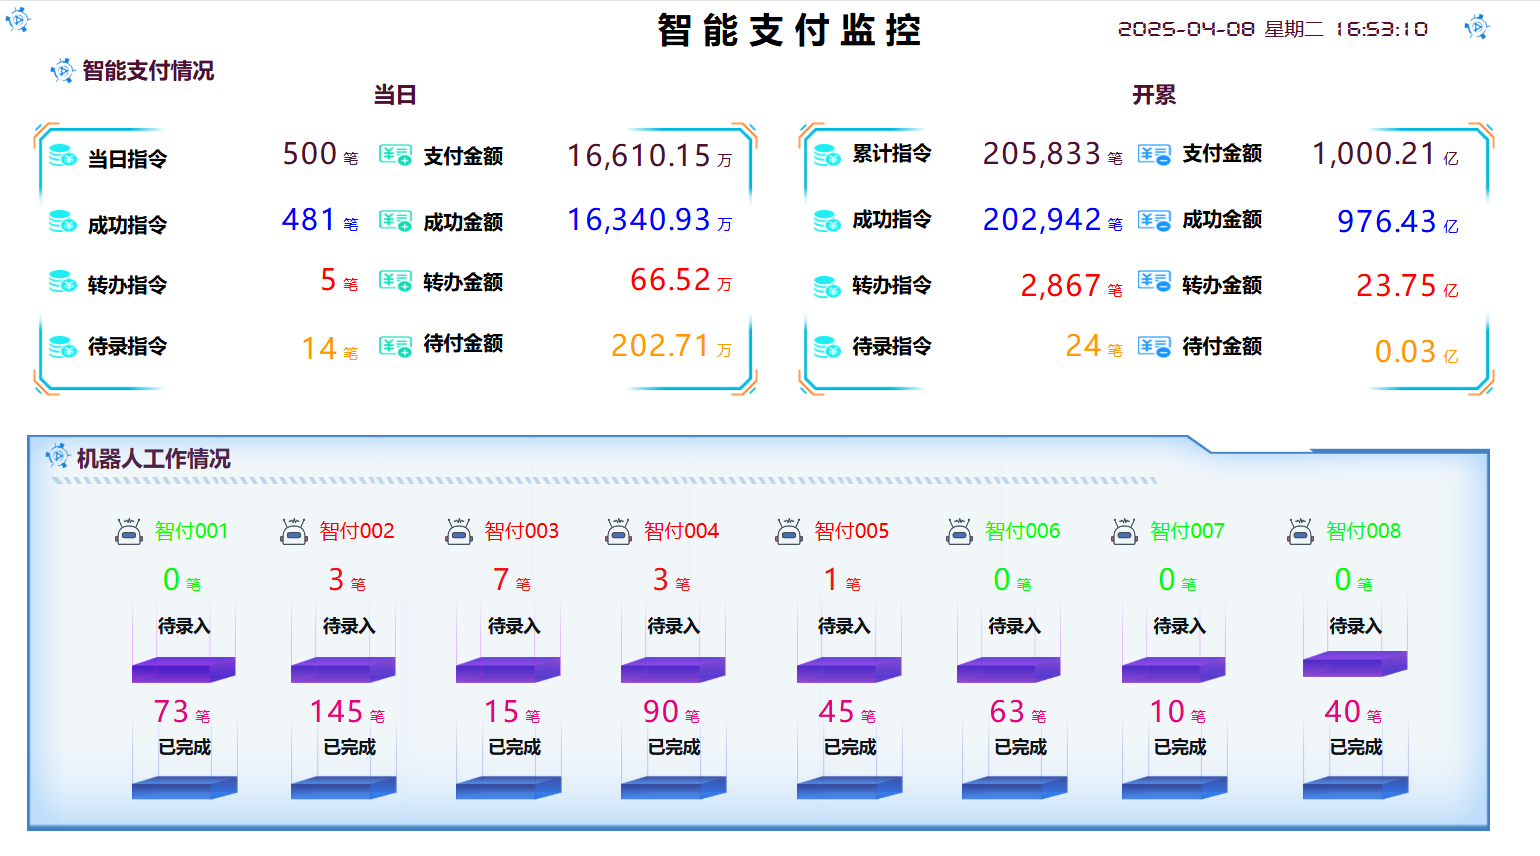The image size is (1540, 856).
Task: Open the 智付002 robot name link
Action: click(356, 531)
